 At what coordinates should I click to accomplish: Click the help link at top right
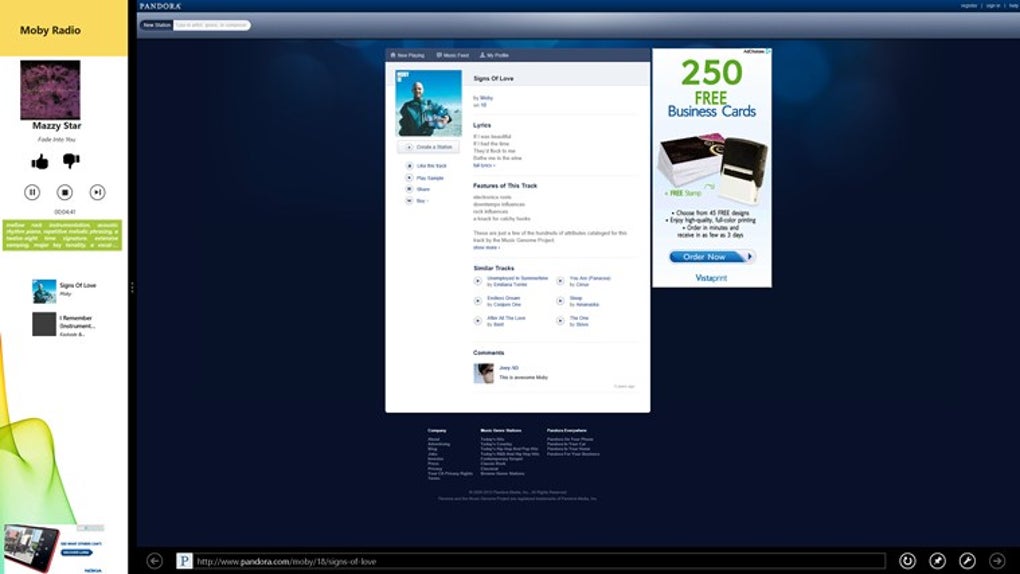pyautogui.click(x=1013, y=5)
